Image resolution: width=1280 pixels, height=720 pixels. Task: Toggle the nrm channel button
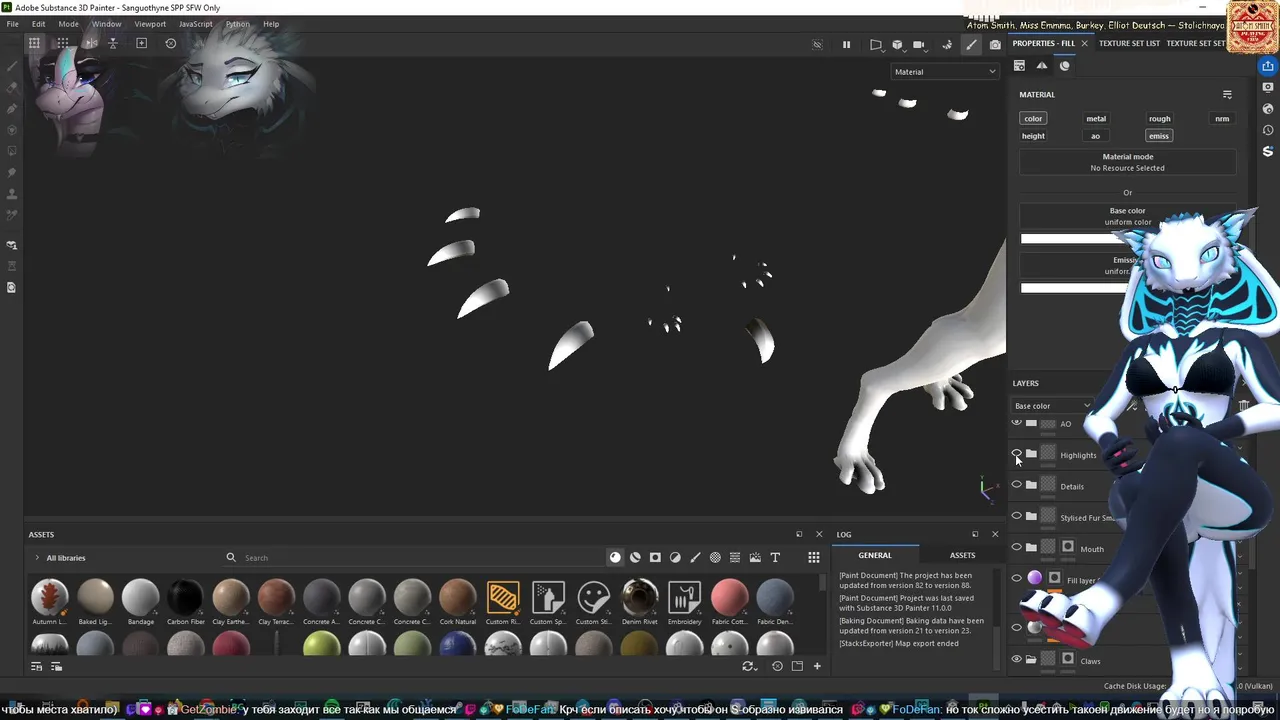tap(1222, 118)
